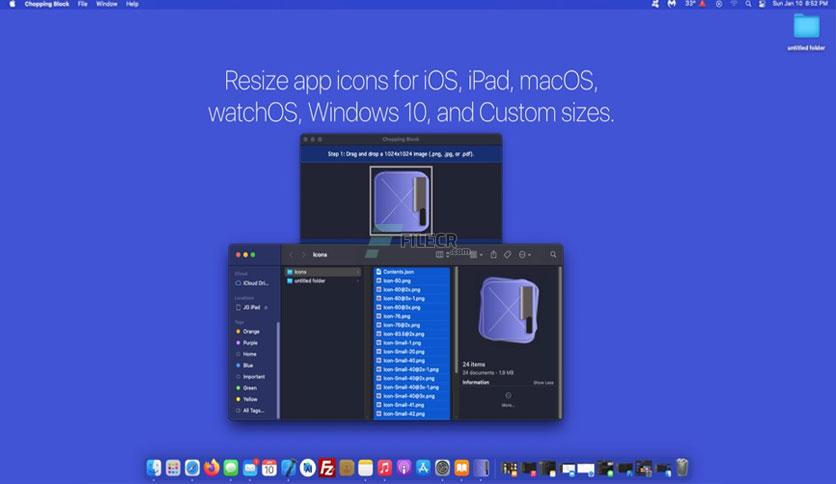The width and height of the screenshot is (836, 484).
Task: Click the Wi-Fi status icon in menu bar
Action: (x=734, y=4)
